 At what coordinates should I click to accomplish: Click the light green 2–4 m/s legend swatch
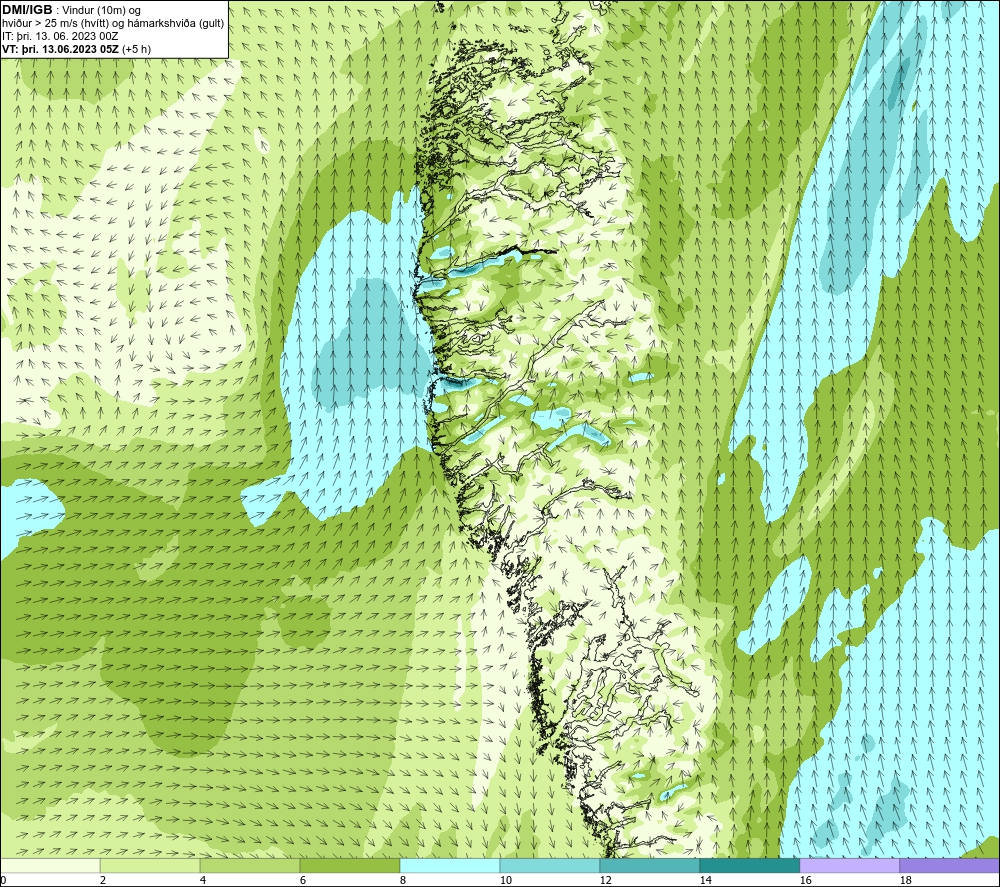point(150,865)
